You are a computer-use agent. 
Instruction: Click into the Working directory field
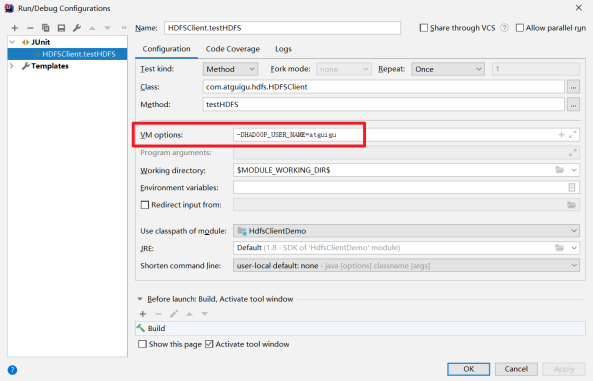click(393, 170)
